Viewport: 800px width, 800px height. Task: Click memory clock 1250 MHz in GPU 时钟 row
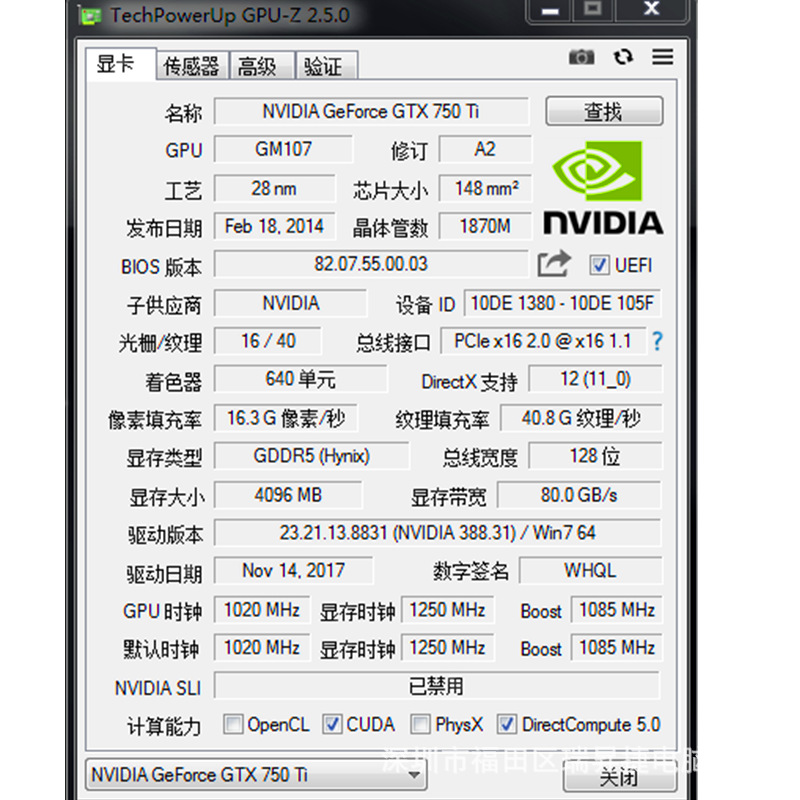(x=447, y=610)
